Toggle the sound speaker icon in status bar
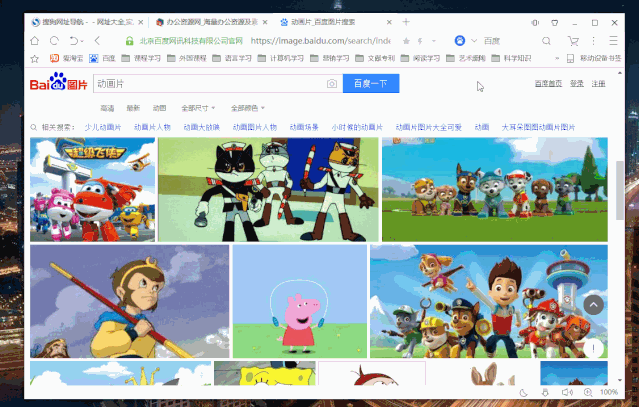The height and width of the screenshot is (407, 639). pyautogui.click(x=566, y=392)
